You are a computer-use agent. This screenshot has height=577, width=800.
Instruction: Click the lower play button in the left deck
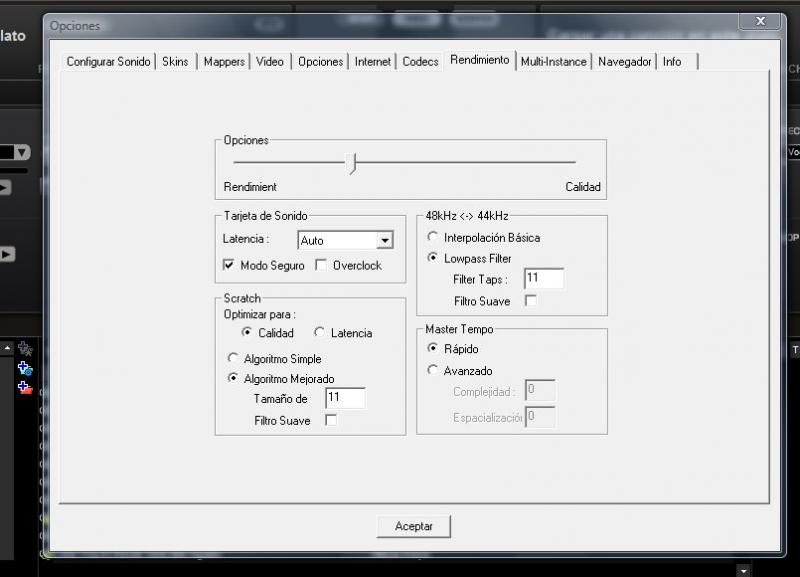(x=7, y=254)
